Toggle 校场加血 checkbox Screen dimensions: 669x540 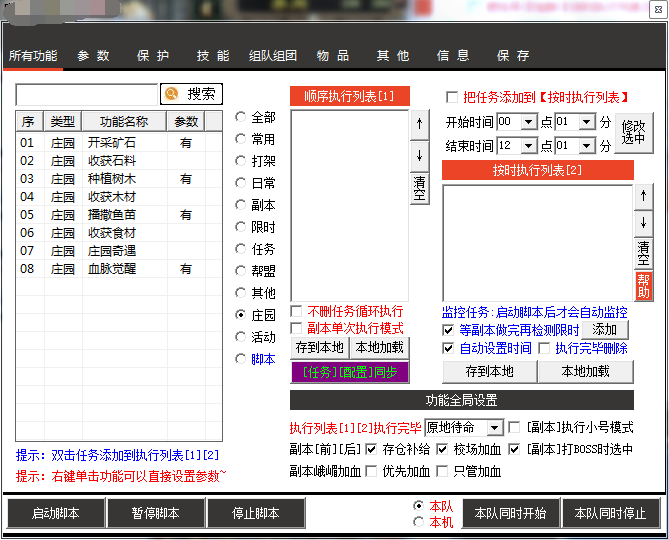442,449
